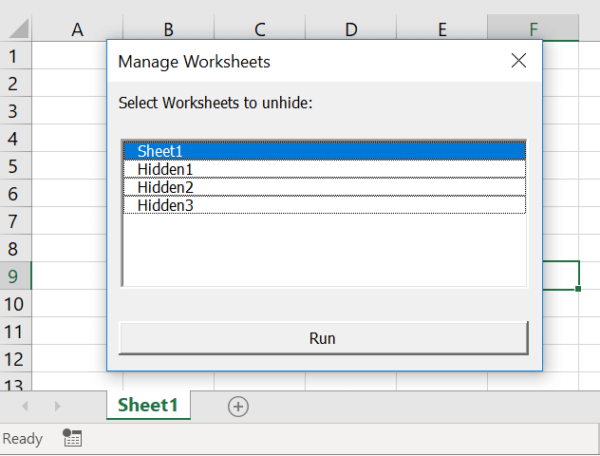Image resolution: width=600 pixels, height=456 pixels.
Task: Add a new sheet with plus icon
Action: click(238, 406)
